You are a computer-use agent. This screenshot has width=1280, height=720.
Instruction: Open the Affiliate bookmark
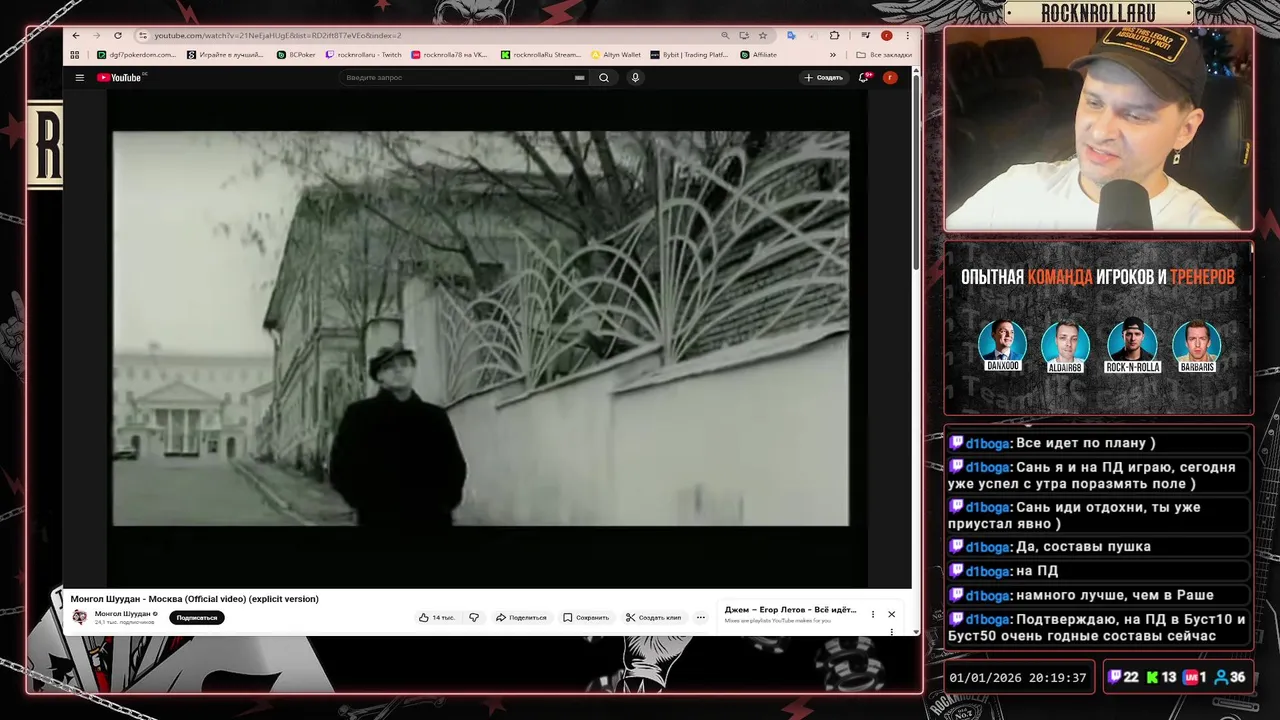click(x=758, y=55)
